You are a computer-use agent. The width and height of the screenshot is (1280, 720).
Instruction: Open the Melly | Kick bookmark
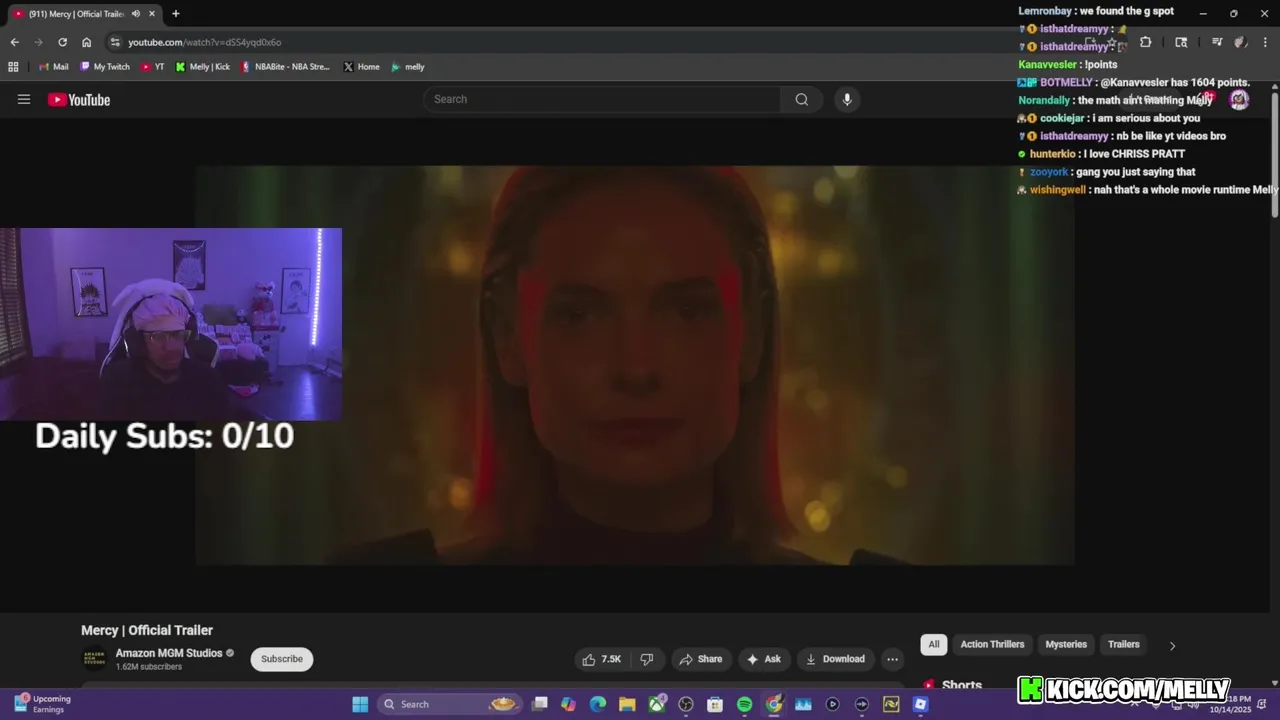(x=202, y=67)
